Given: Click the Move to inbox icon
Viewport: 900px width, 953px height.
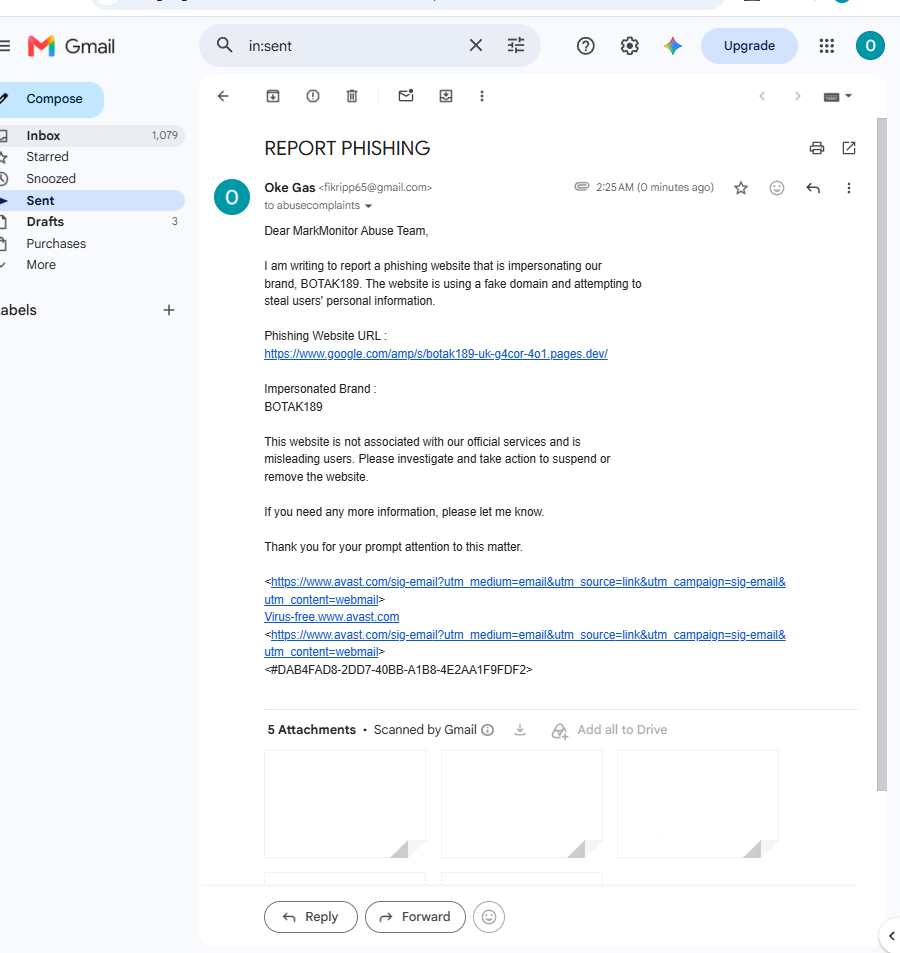Looking at the screenshot, I should pos(445,96).
